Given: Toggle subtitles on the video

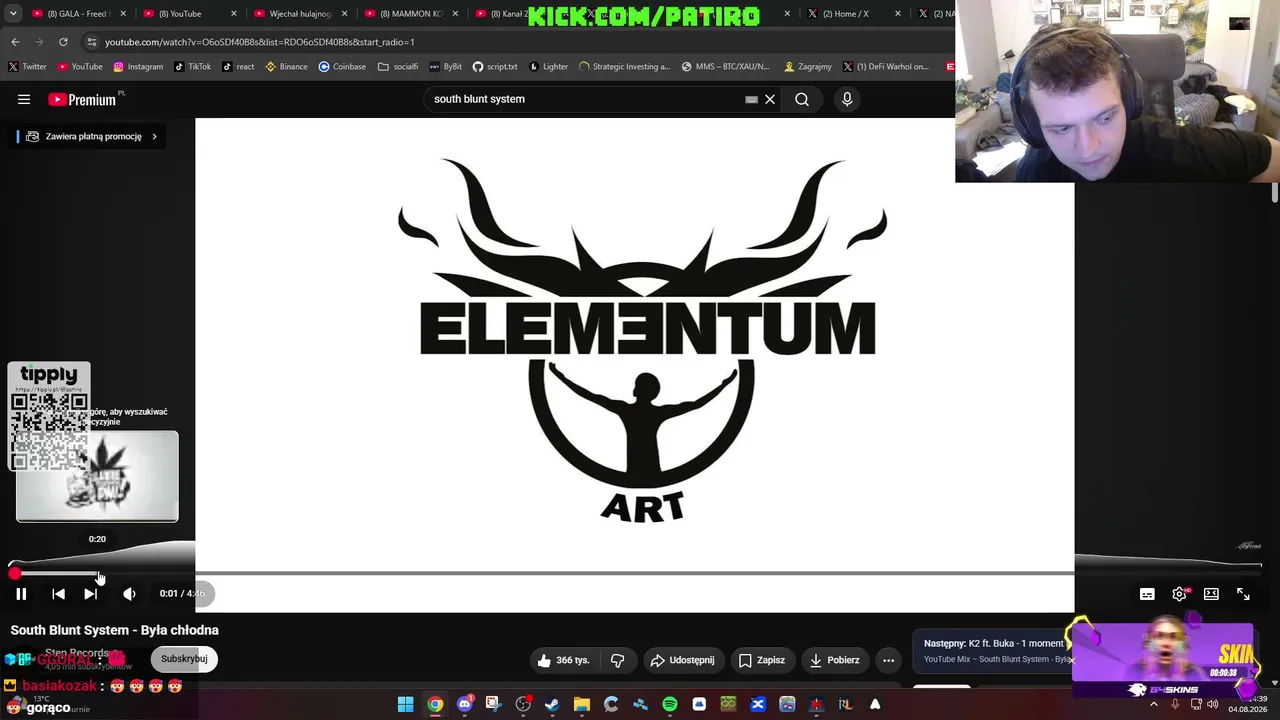Looking at the screenshot, I should (x=1147, y=594).
